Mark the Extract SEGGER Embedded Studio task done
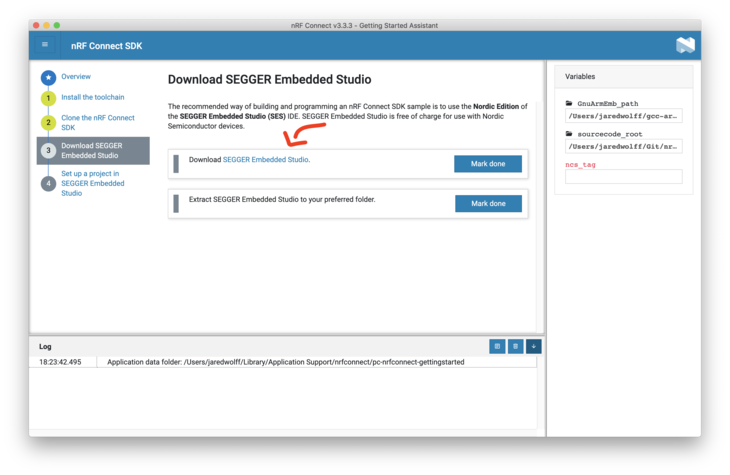Screen dimensions: 730x475 pos(488,204)
